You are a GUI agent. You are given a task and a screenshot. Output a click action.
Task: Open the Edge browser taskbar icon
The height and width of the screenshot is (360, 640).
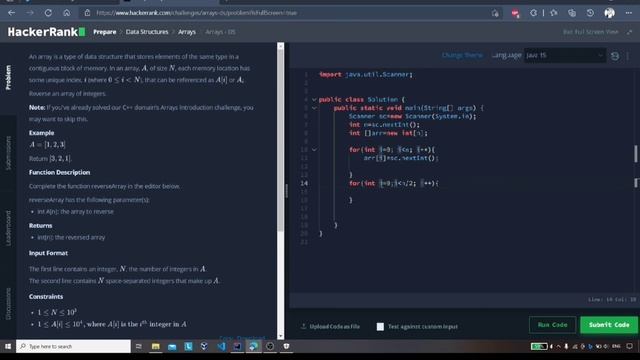253,347
